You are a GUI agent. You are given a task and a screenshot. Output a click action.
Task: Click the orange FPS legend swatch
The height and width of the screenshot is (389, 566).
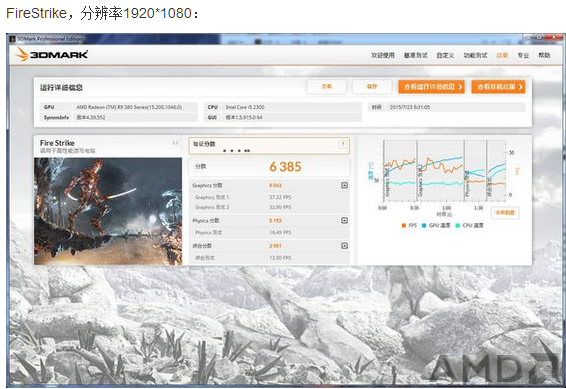404,226
